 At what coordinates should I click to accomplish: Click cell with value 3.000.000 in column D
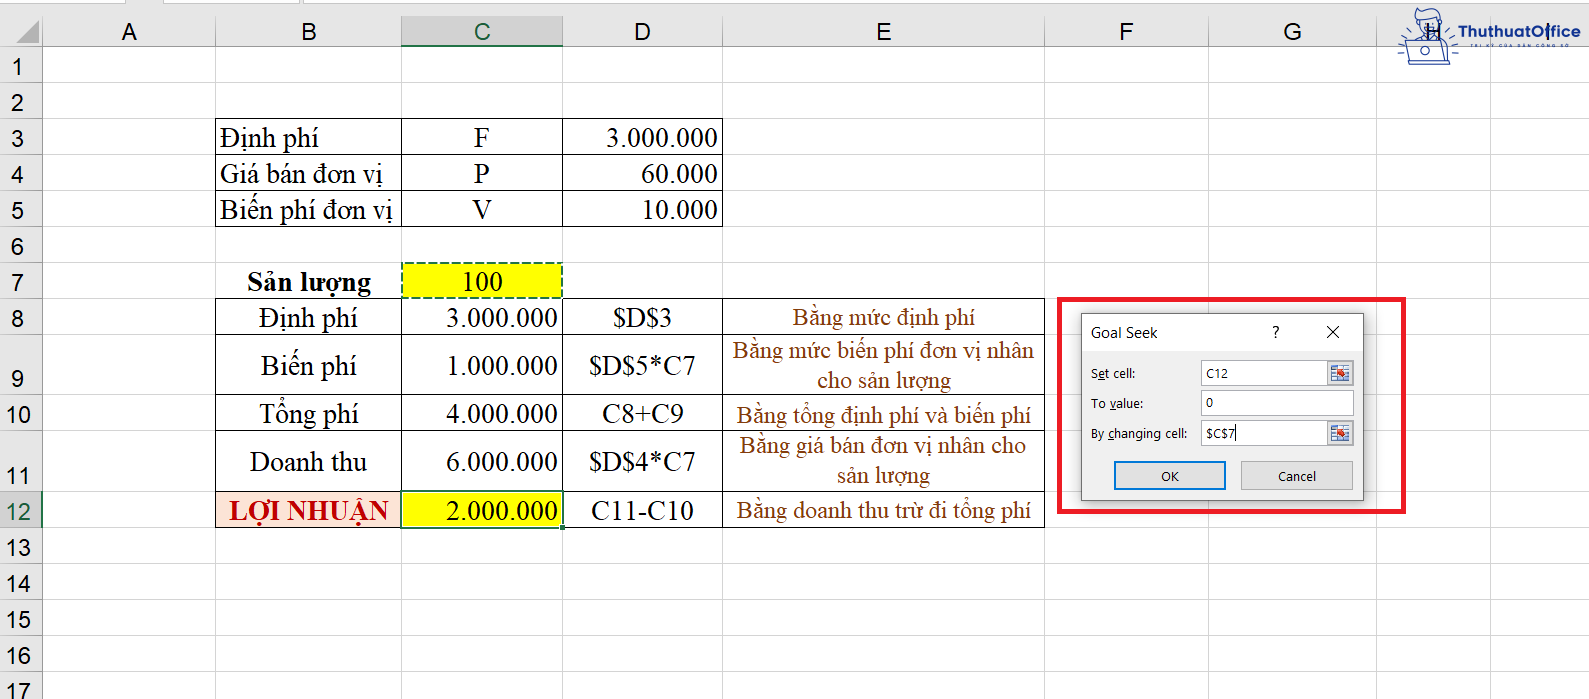click(642, 138)
